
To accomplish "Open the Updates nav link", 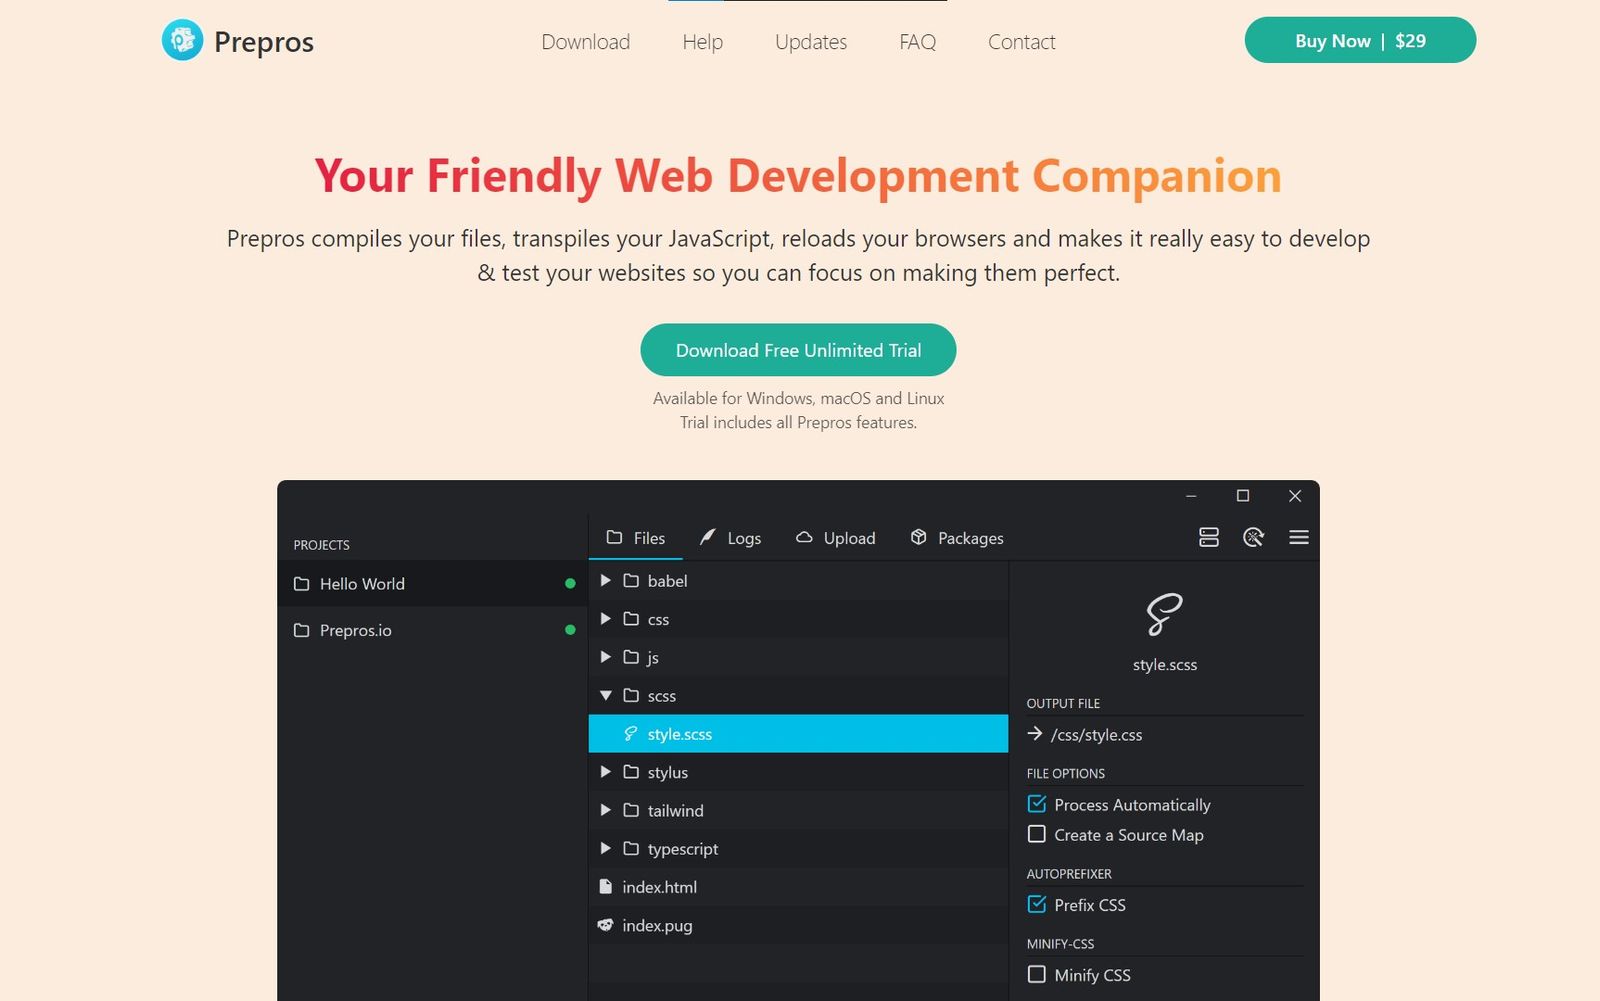I will (811, 42).
